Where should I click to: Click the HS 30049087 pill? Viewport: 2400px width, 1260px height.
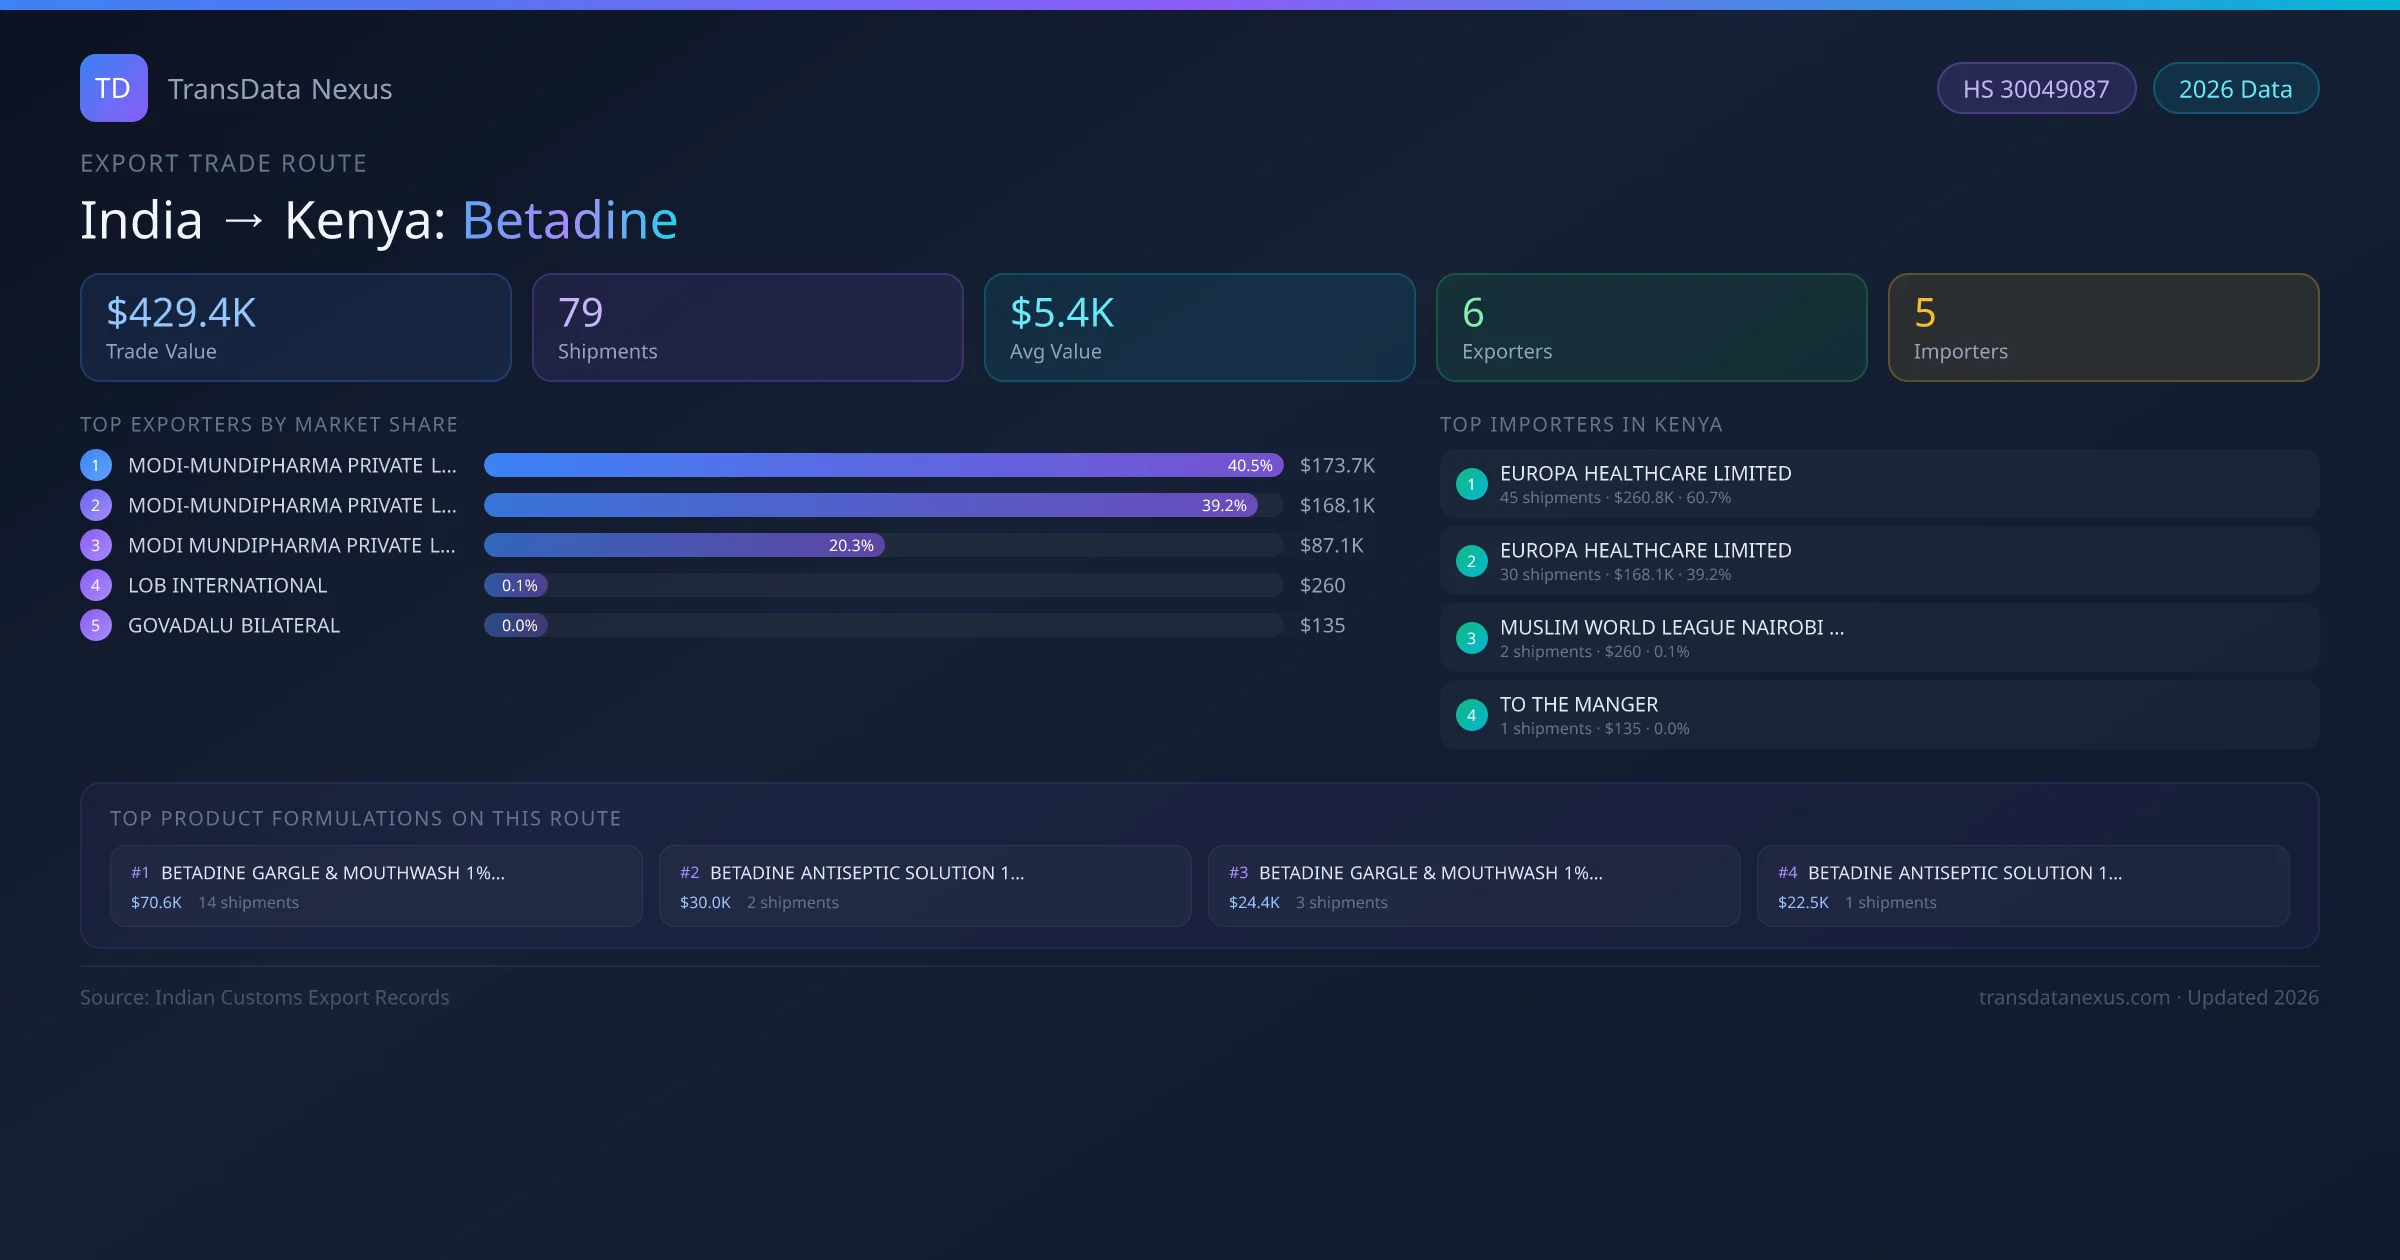click(2036, 89)
